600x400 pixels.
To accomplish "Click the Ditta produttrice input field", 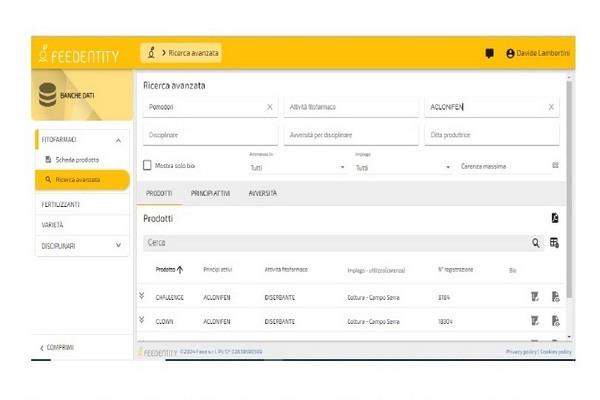I will point(490,135).
